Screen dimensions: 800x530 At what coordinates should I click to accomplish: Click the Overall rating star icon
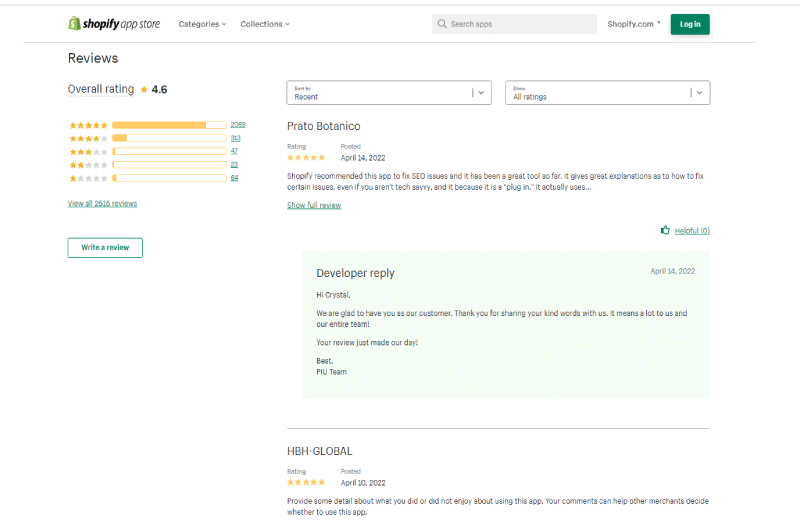(144, 90)
